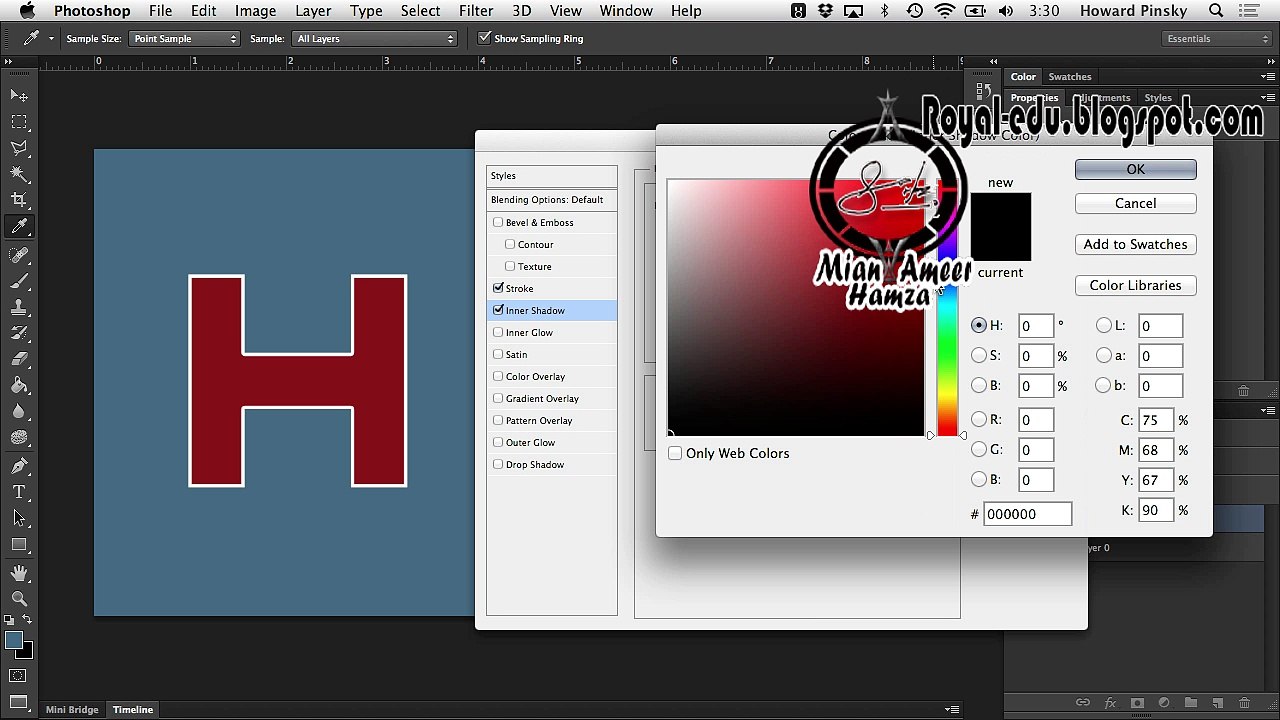Open the Image menu

pos(255,11)
